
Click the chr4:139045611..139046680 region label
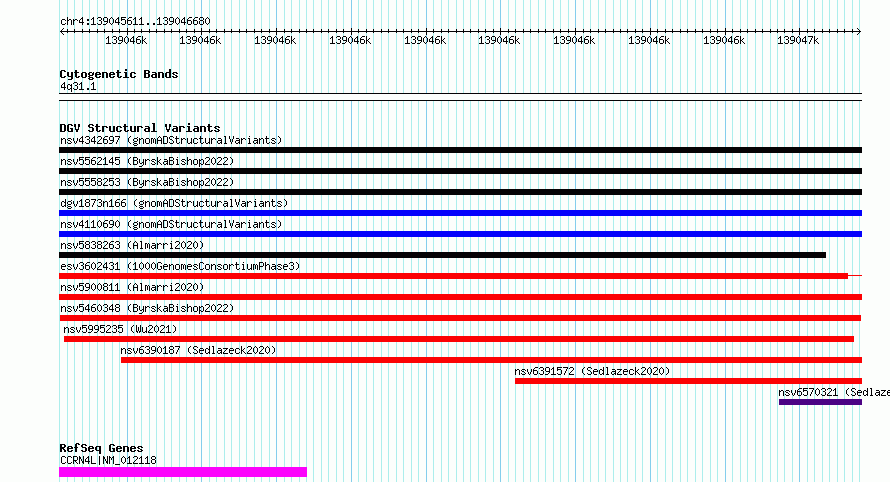(135, 22)
